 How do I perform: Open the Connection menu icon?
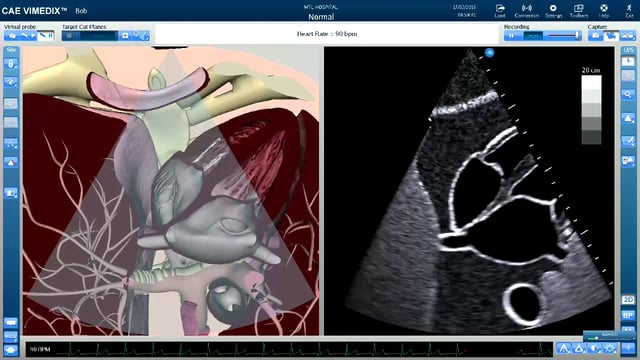coord(527,11)
